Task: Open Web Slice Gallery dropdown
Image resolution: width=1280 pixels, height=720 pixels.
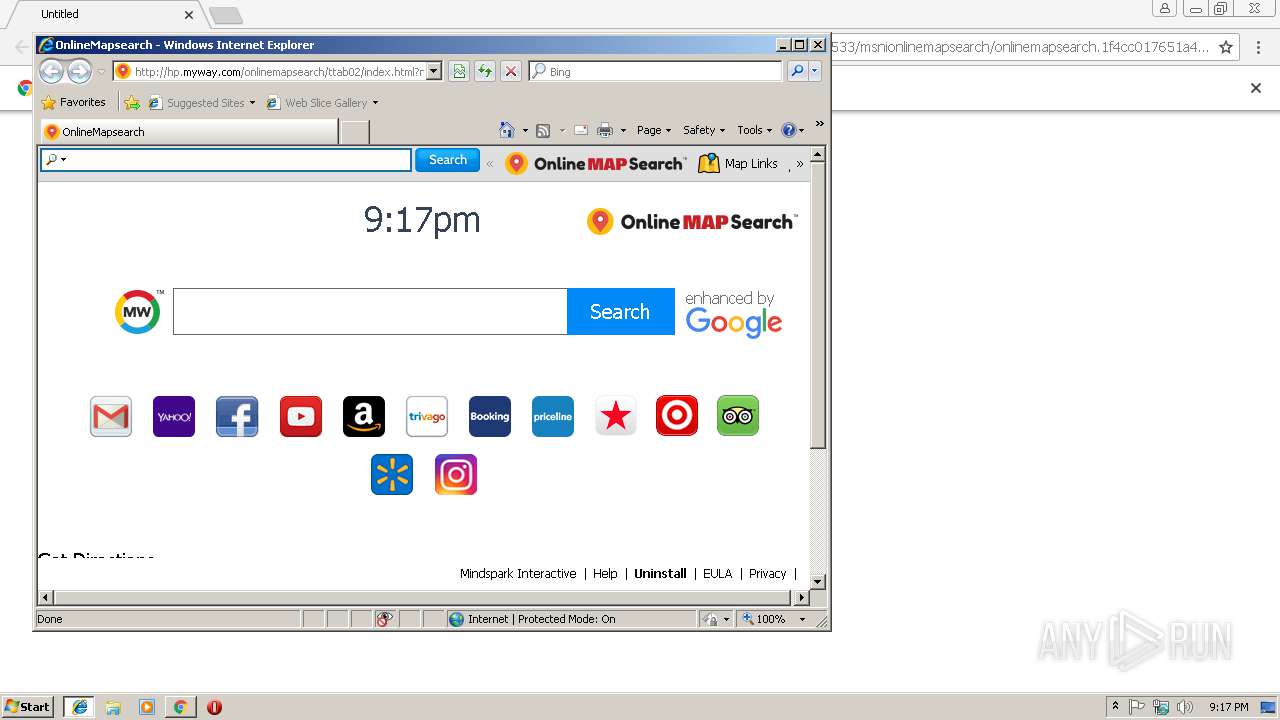Action: coord(375,103)
